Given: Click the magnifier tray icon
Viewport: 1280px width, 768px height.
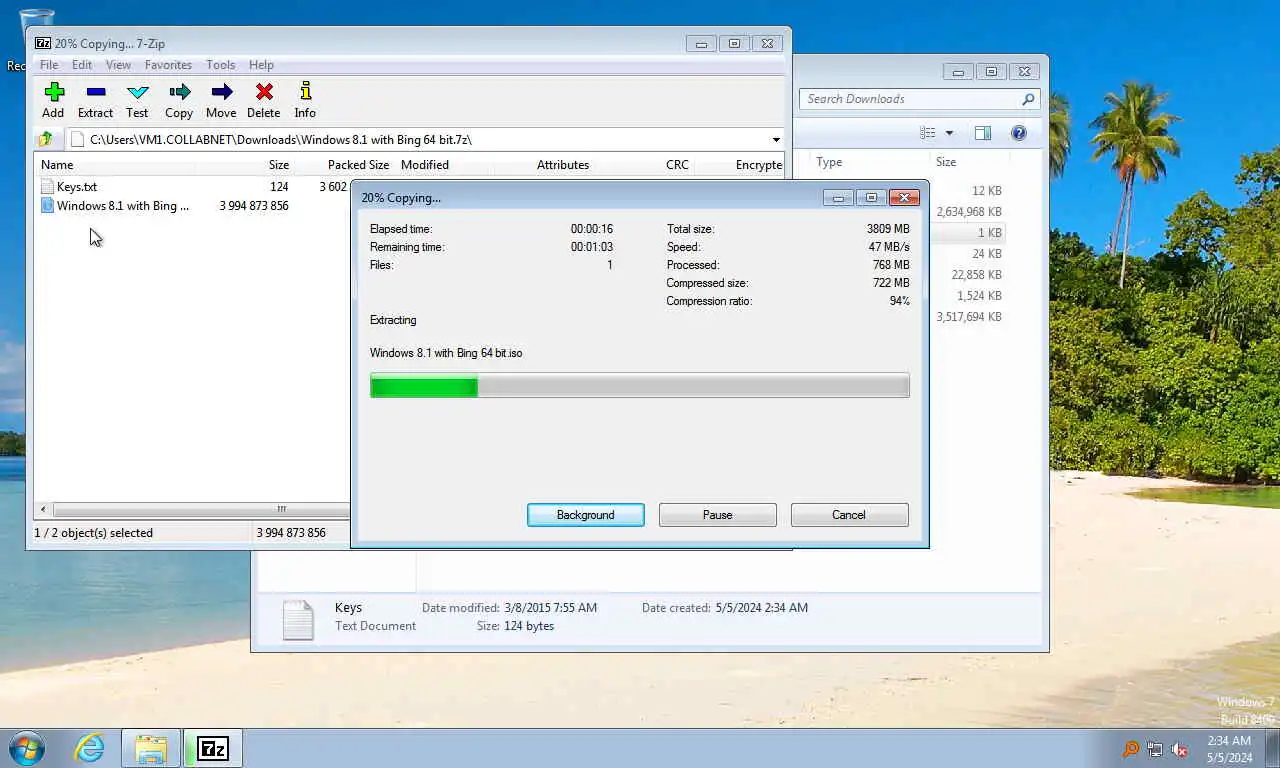Looking at the screenshot, I should (x=1131, y=749).
